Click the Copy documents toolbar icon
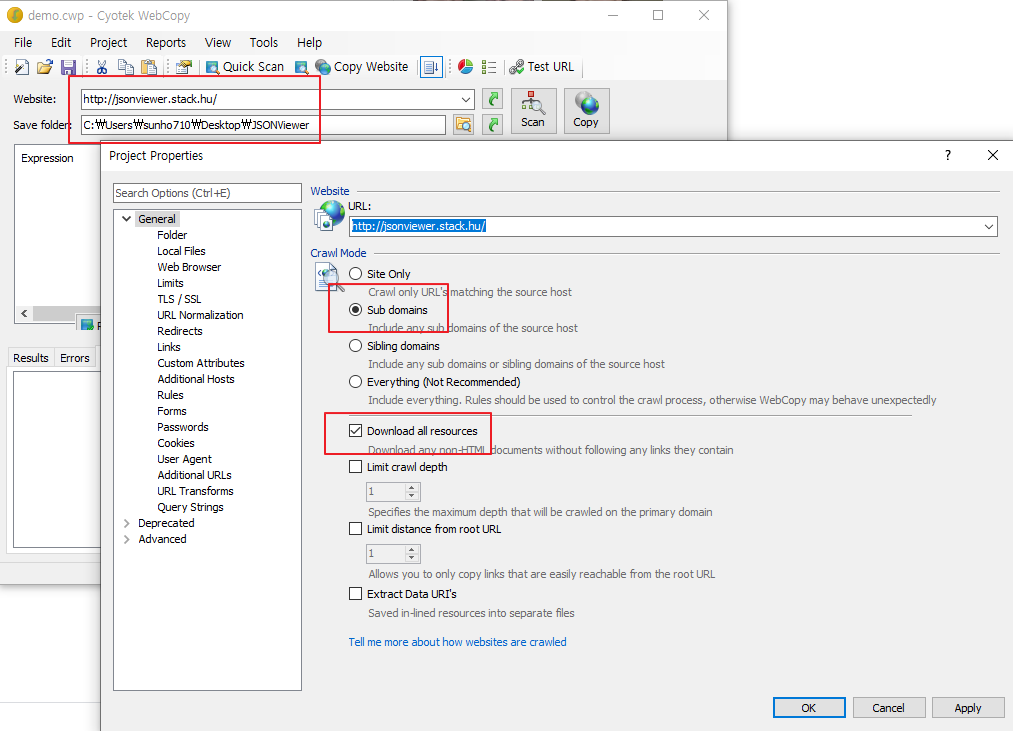The height and width of the screenshot is (731, 1013). click(125, 67)
